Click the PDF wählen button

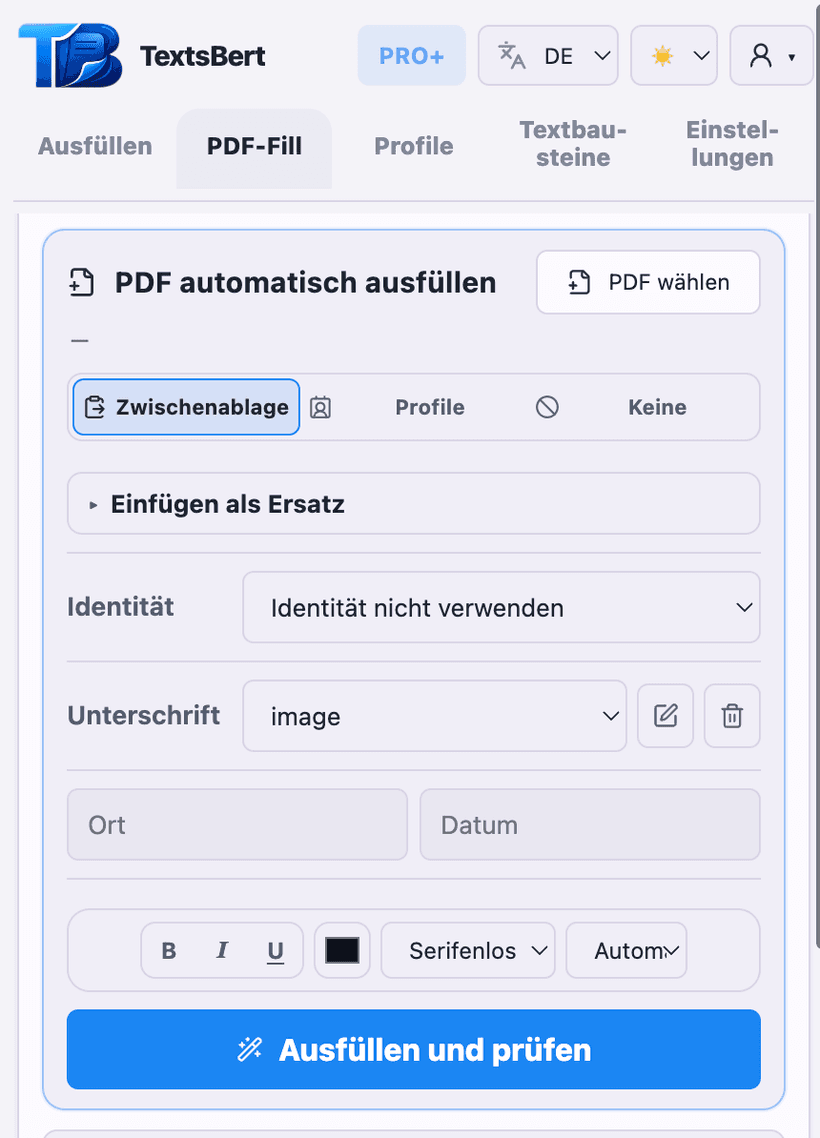647,282
